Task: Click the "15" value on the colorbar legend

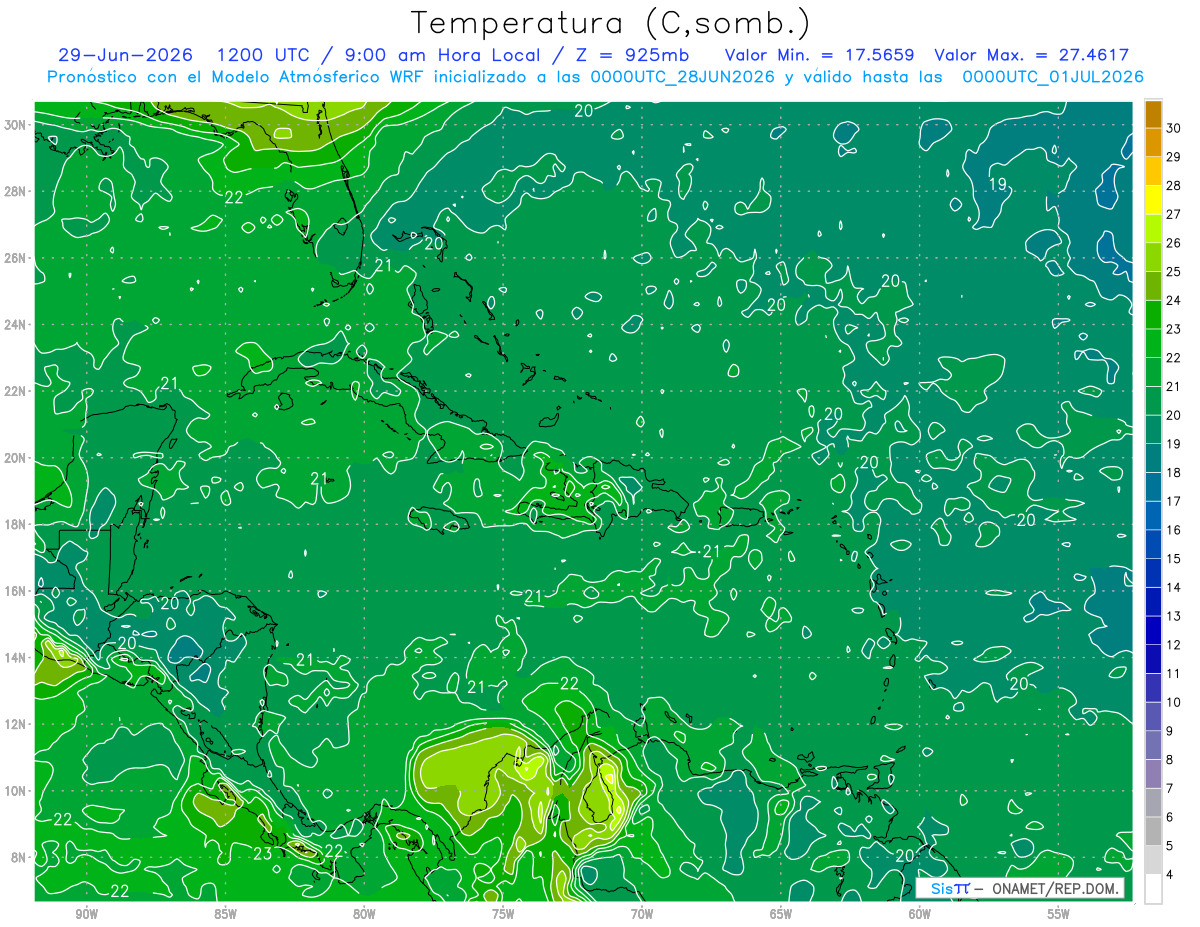Action: 1175,559
